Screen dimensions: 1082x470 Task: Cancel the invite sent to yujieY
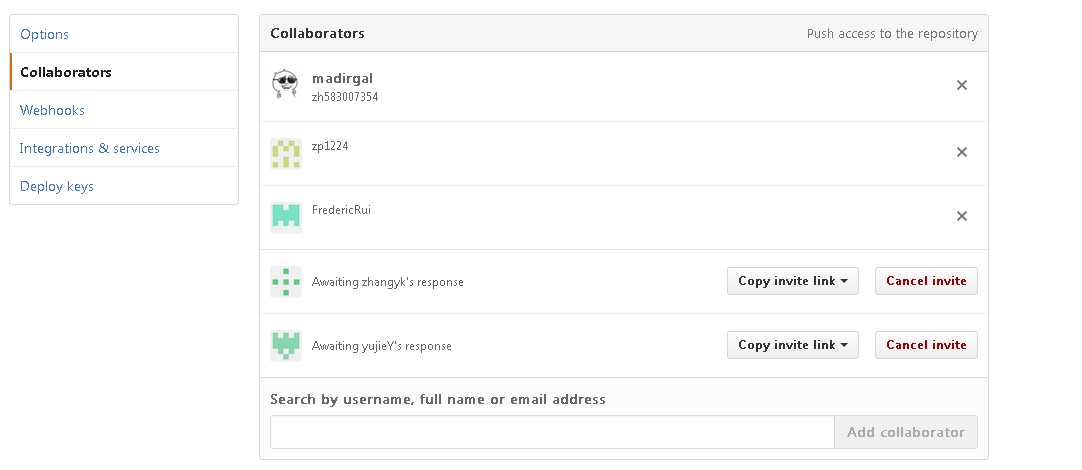pos(926,345)
